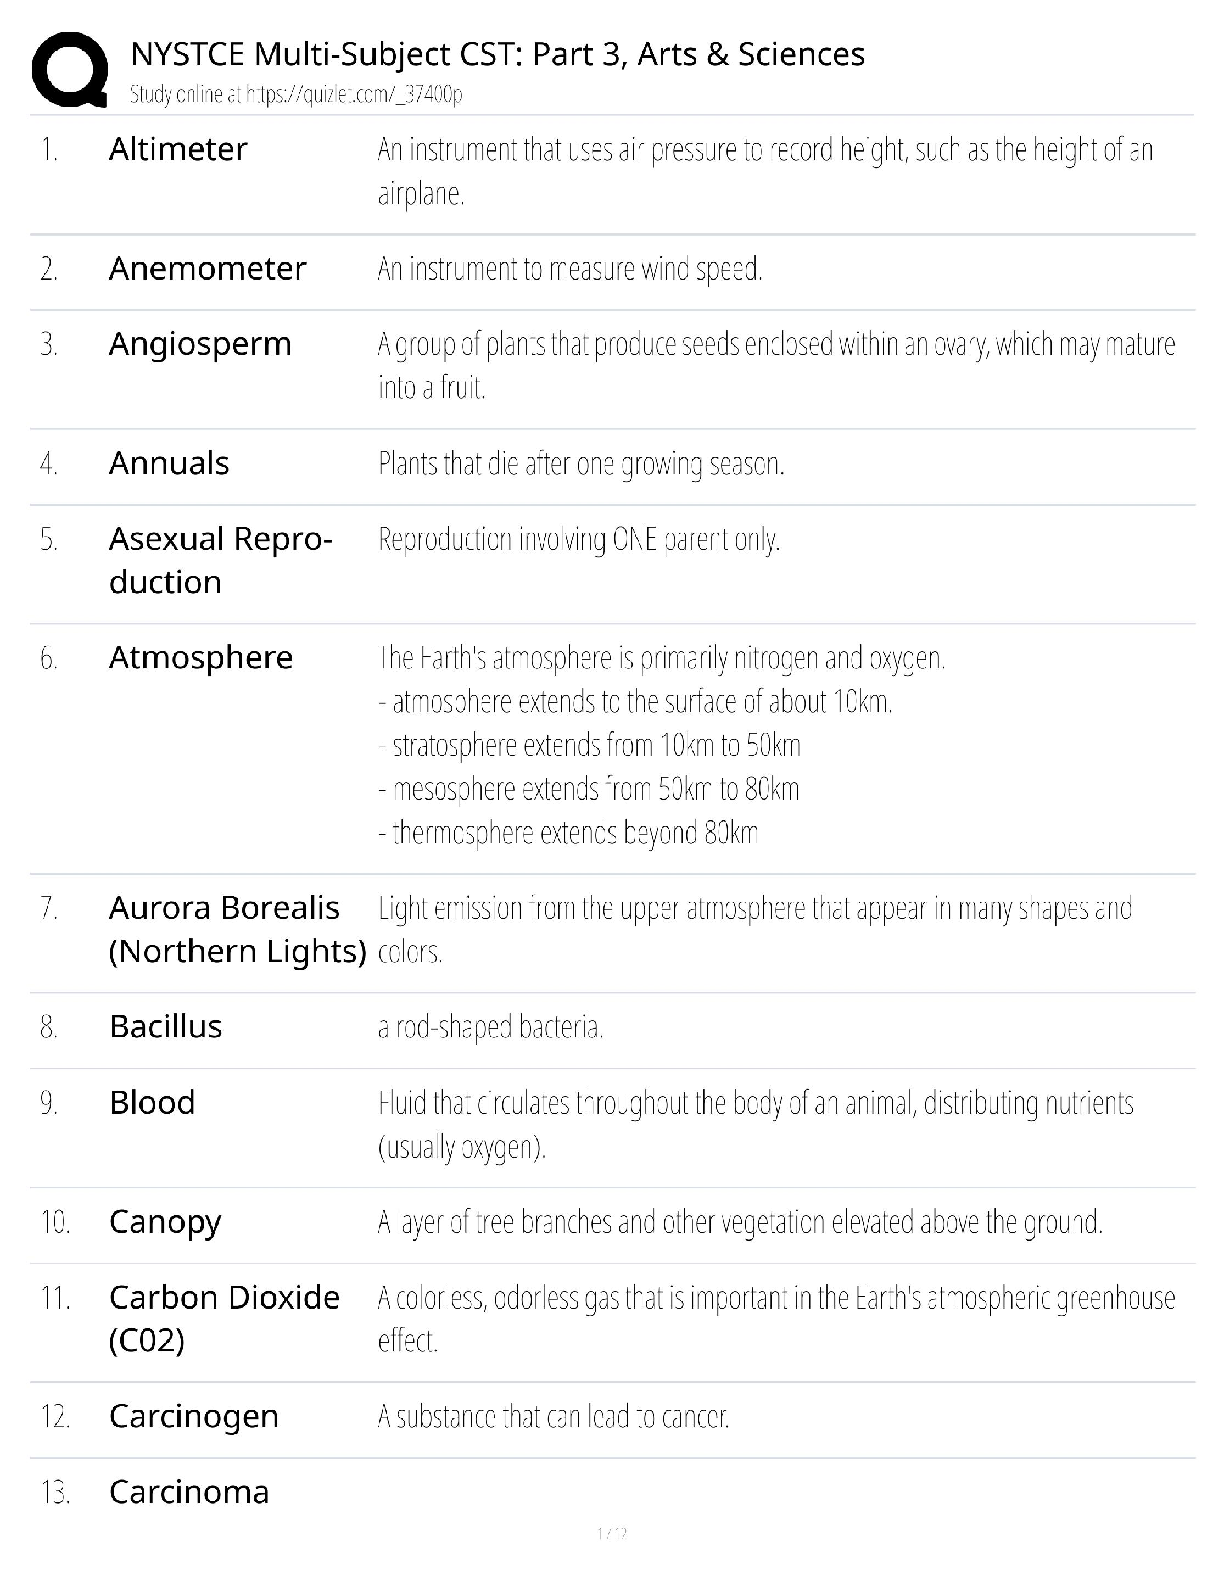The height and width of the screenshot is (1584, 1224).
Task: Click the Bacillus term
Action: [x=165, y=1026]
